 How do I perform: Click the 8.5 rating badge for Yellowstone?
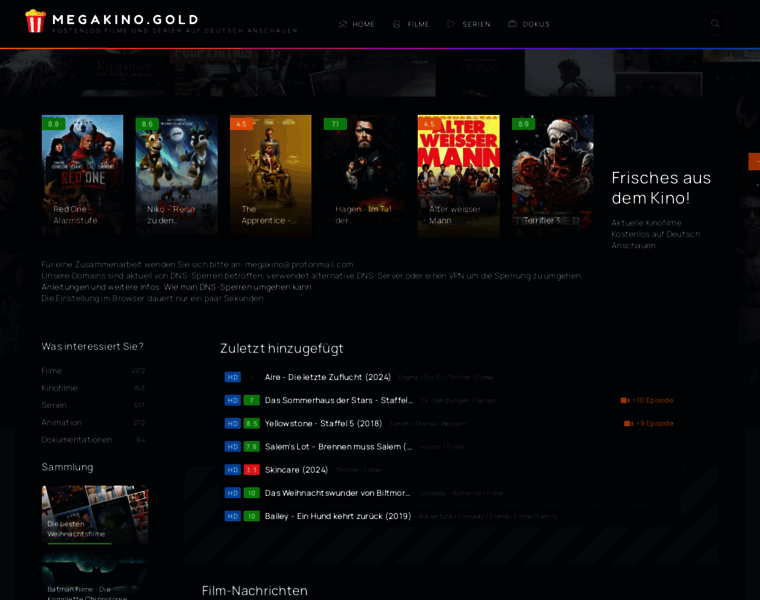tap(252, 424)
